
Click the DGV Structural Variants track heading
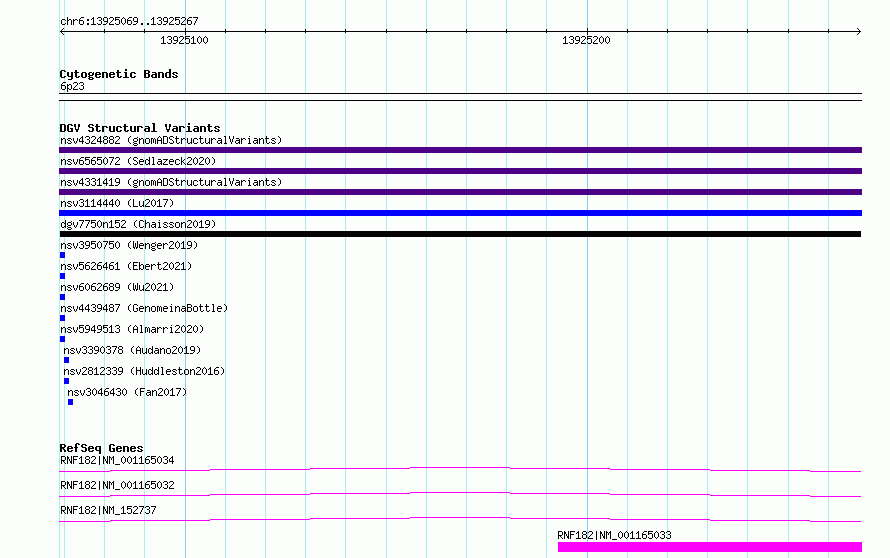(140, 128)
